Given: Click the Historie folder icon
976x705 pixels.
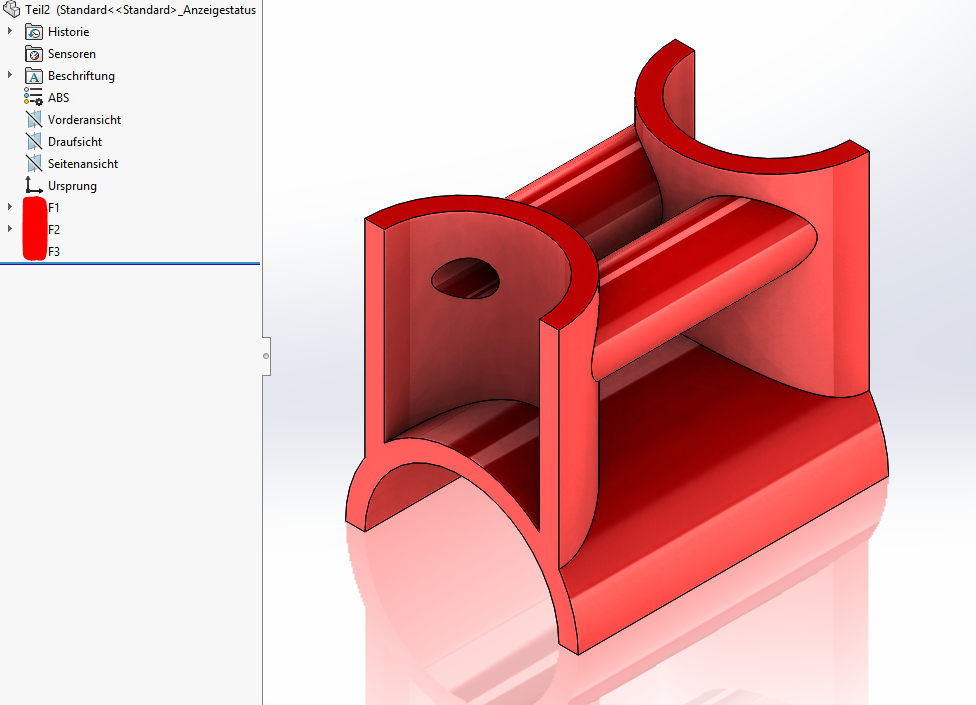Looking at the screenshot, I should pyautogui.click(x=34, y=32).
